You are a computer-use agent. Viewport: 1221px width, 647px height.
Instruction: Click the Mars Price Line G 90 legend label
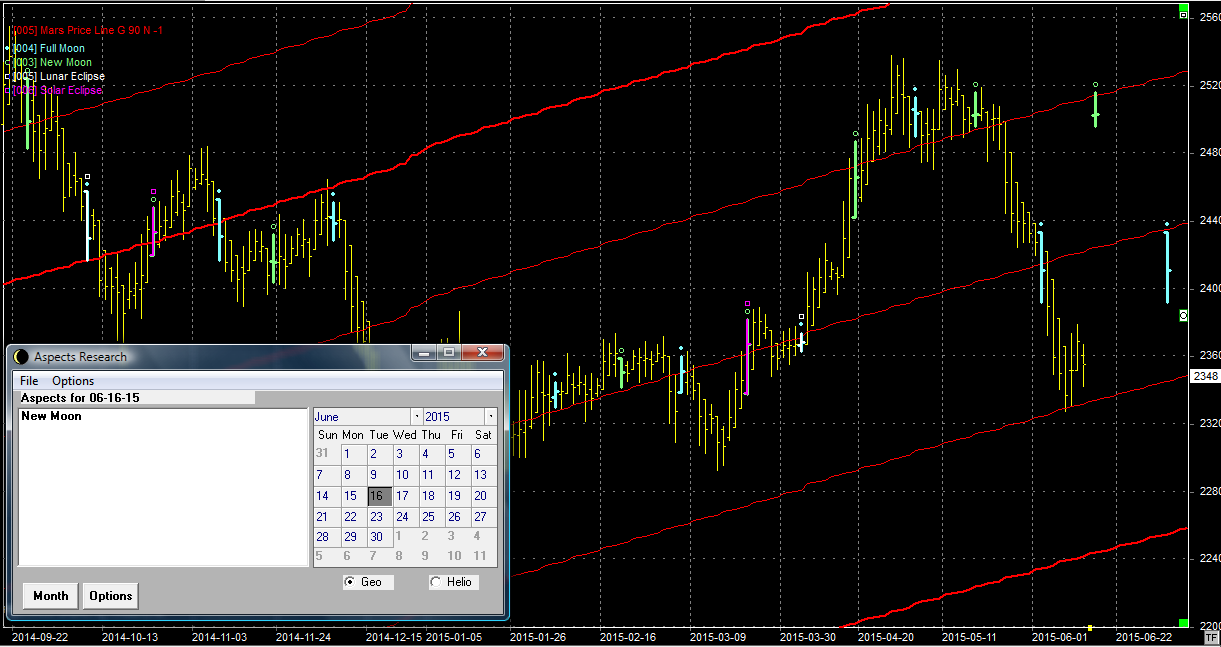click(x=88, y=31)
